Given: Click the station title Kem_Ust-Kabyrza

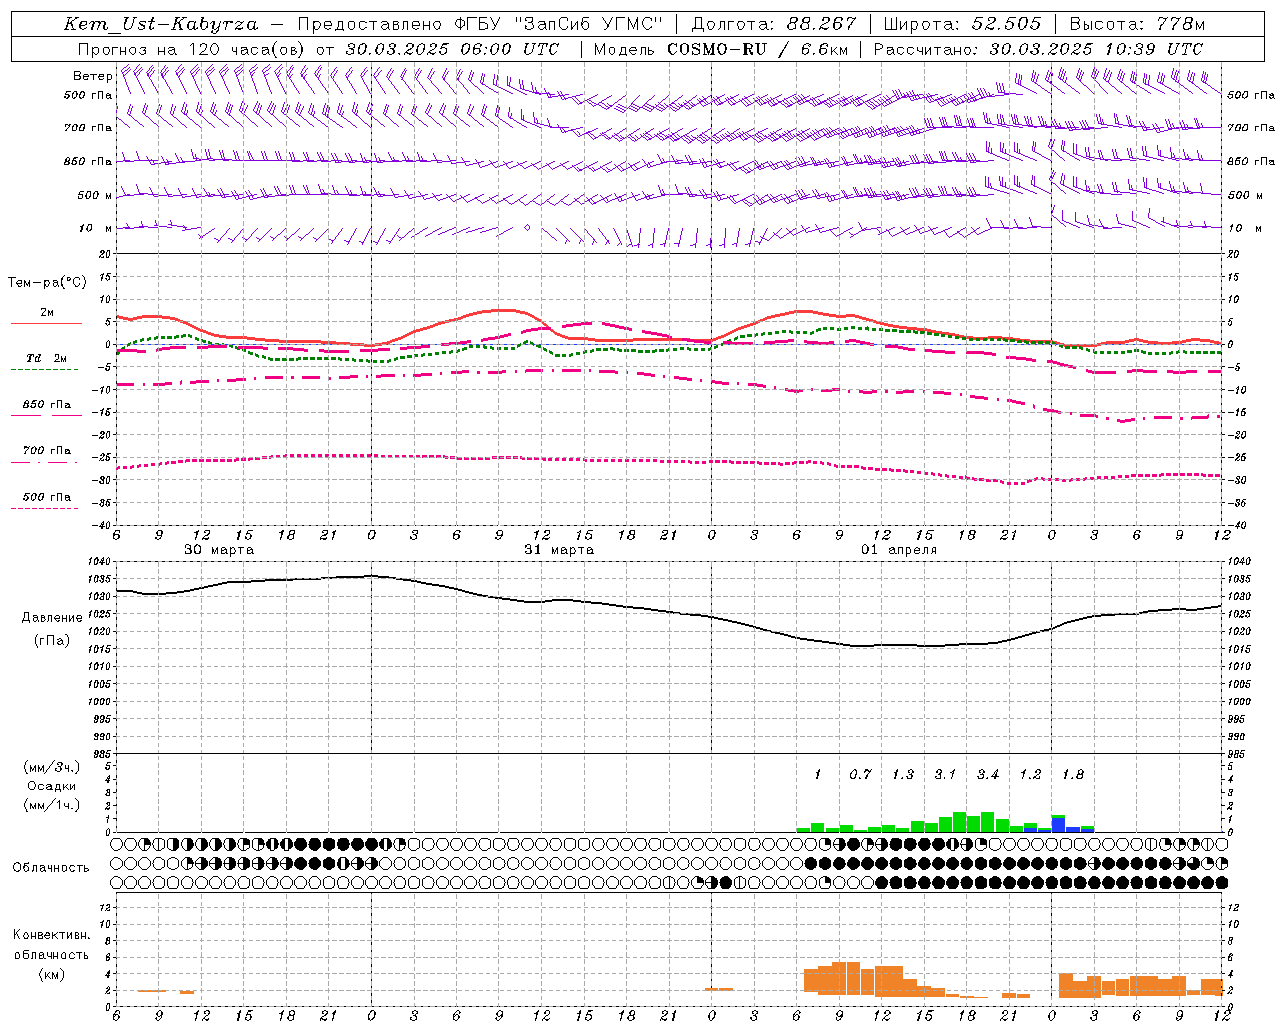Looking at the screenshot, I should click(161, 24).
